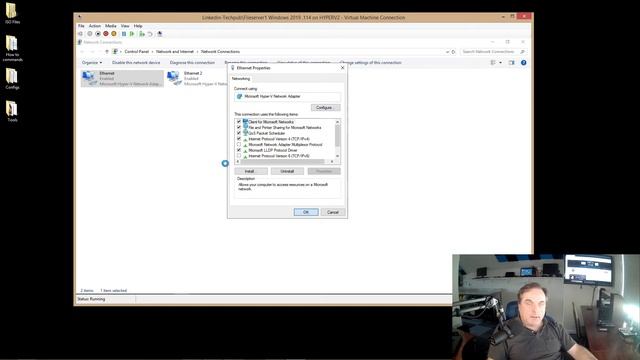The height and width of the screenshot is (360, 640).
Task: Click the Up arrow in Explorer navigation
Action: pyautogui.click(x=107, y=52)
